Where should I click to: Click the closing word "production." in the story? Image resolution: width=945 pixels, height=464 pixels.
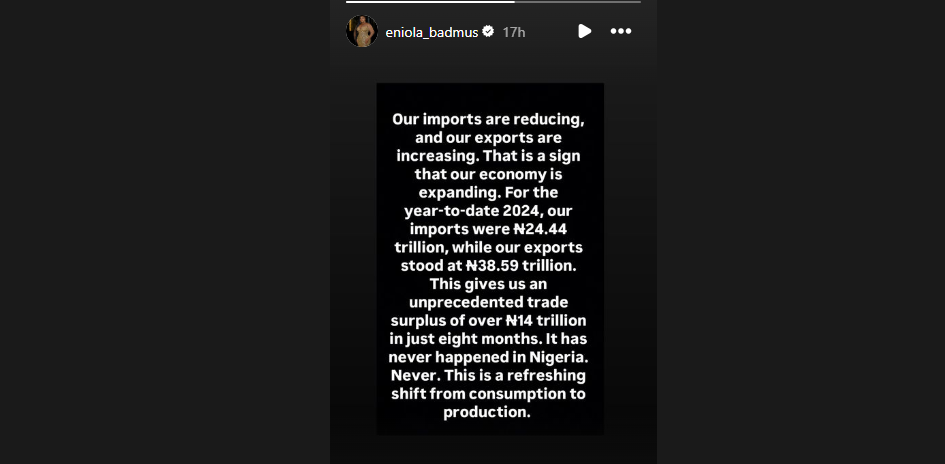[x=489, y=412]
